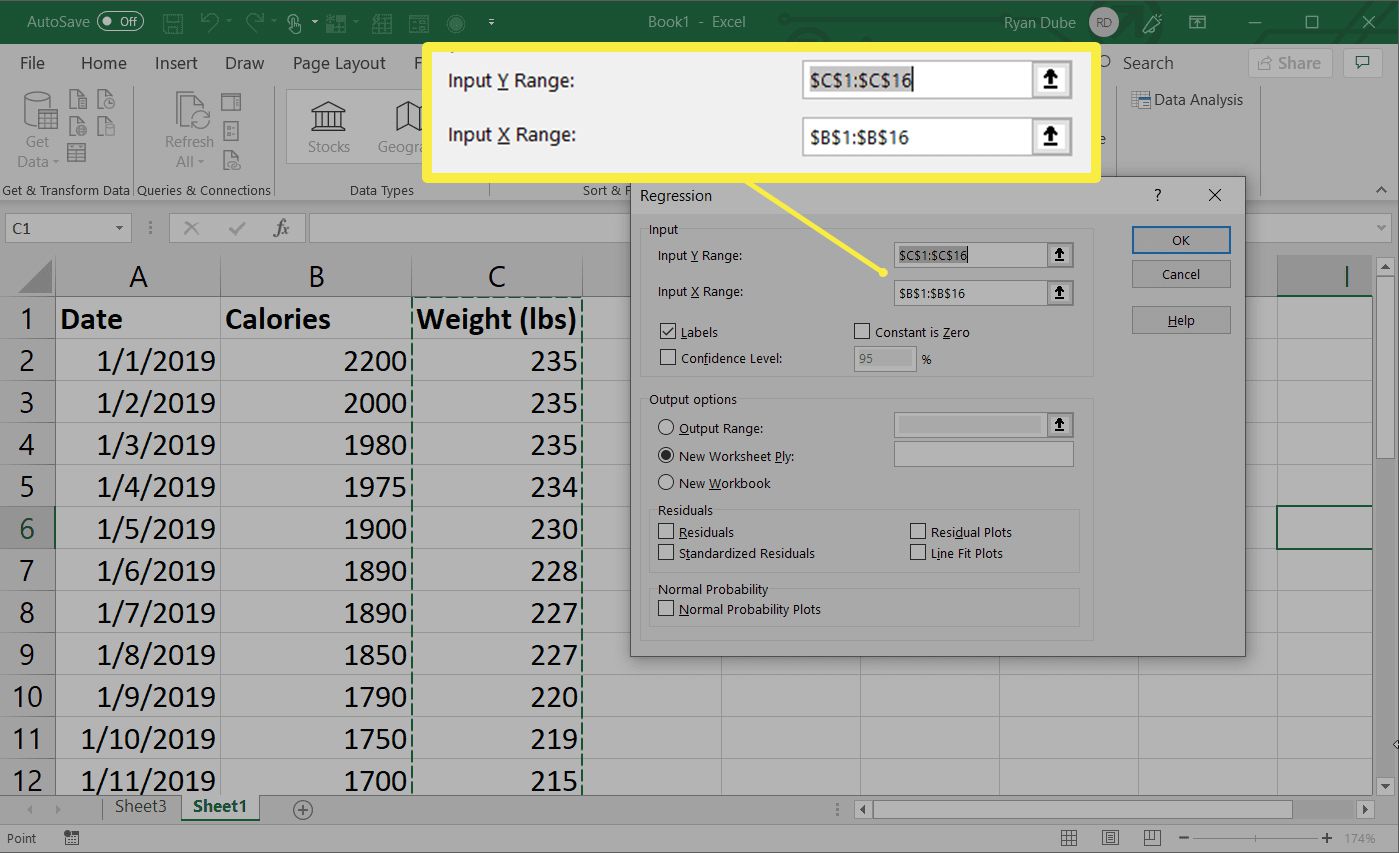Click the macro recording icon in status bar

[x=72, y=838]
